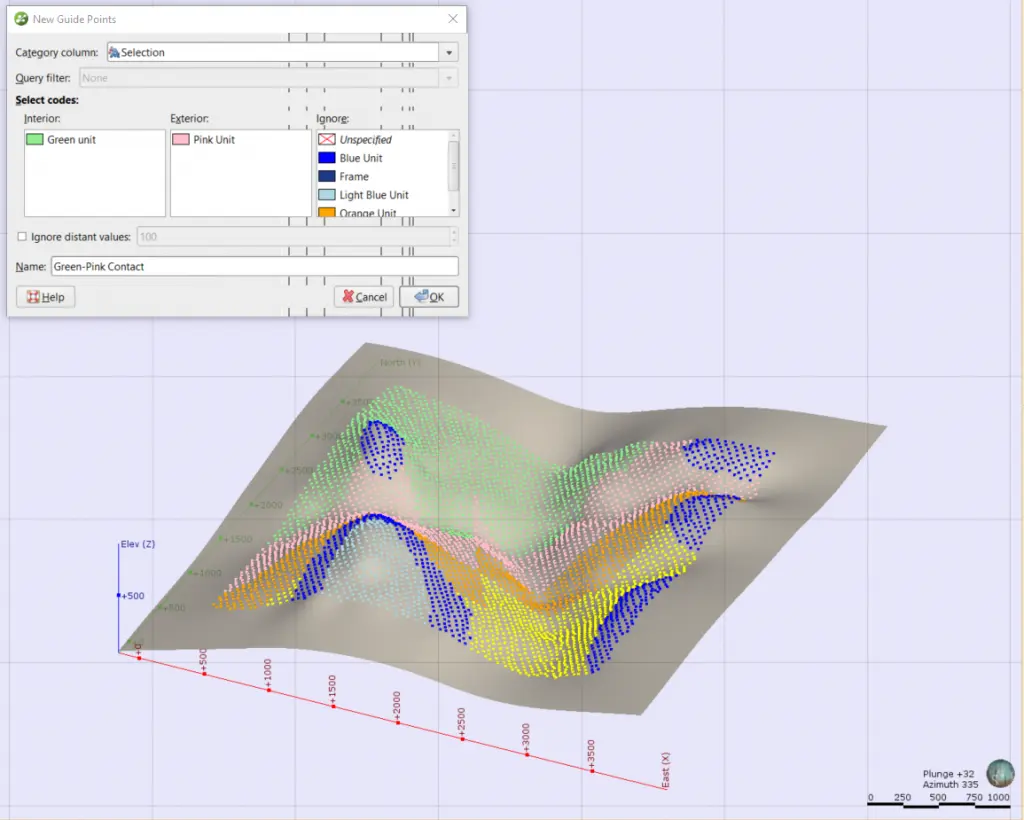1024x820 pixels.
Task: Click the crossed-box icon beside Unspecified
Action: pos(326,139)
